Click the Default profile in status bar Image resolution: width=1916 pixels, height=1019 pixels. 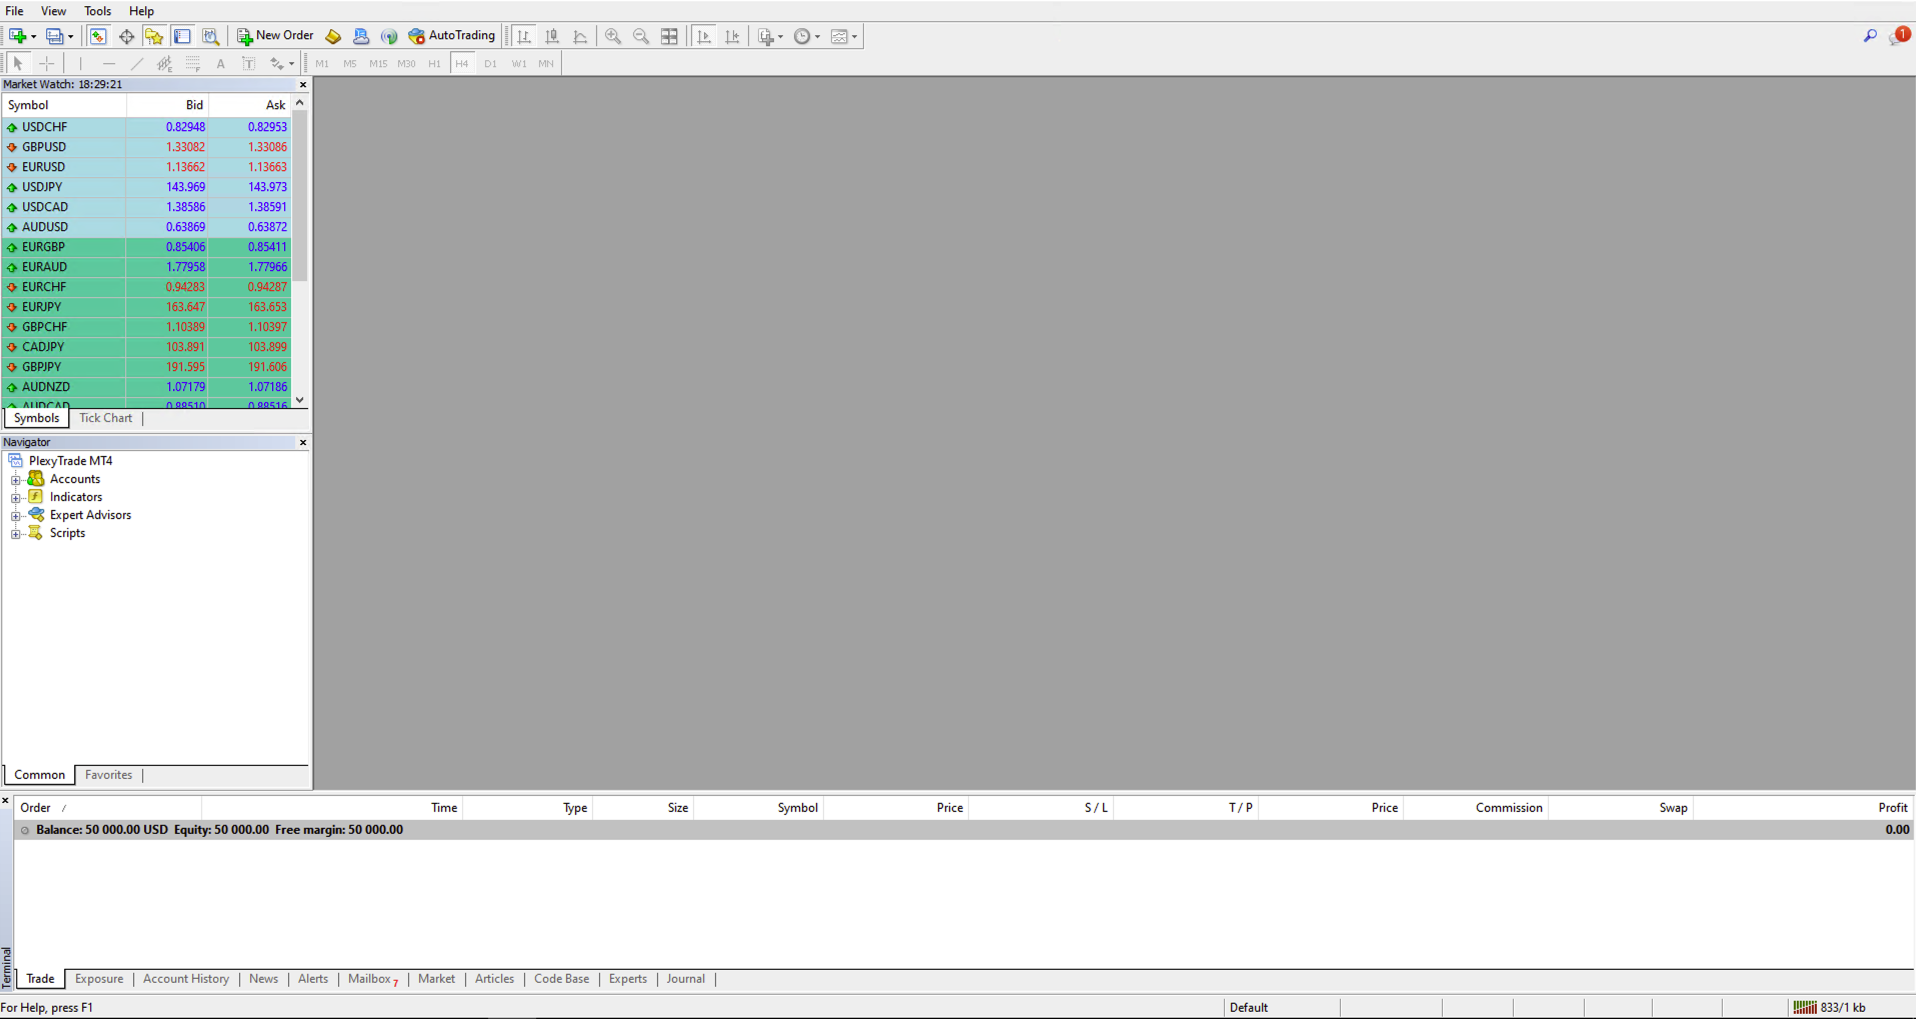pyautogui.click(x=1249, y=1007)
